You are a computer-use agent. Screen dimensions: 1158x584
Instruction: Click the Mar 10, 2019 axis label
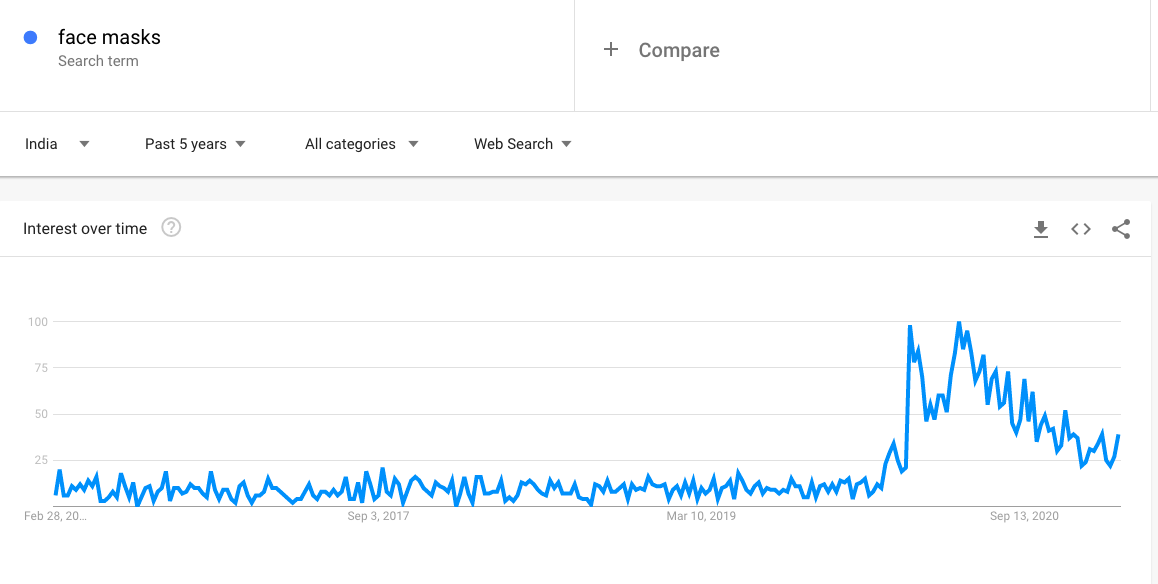click(701, 516)
